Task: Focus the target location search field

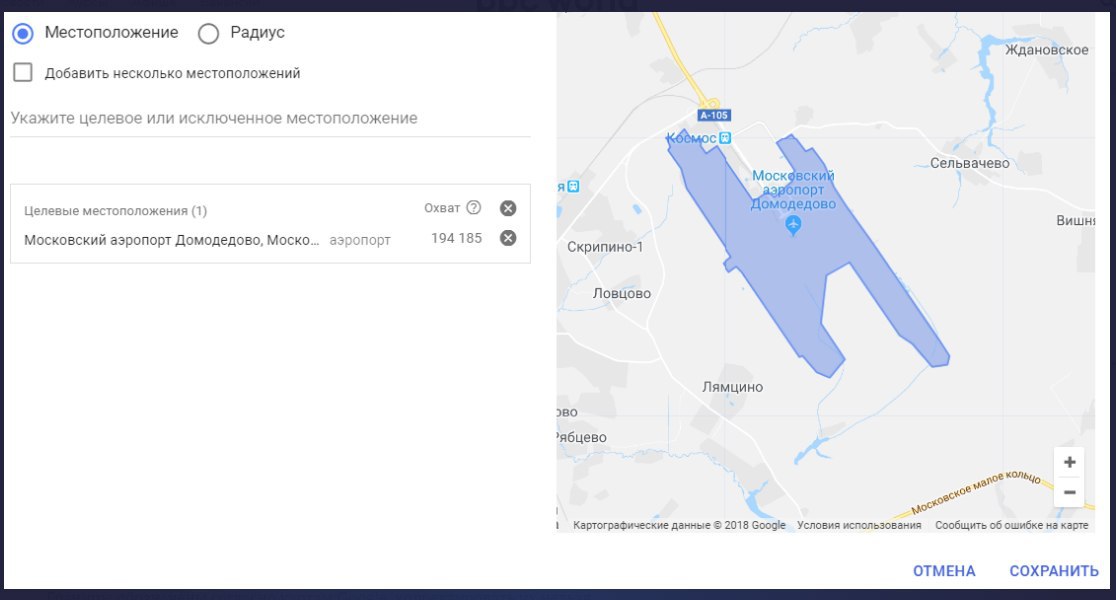Action: click(x=270, y=118)
